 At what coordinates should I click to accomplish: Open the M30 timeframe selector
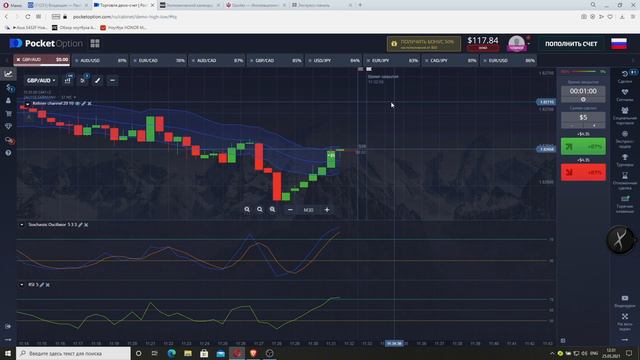click(x=309, y=210)
